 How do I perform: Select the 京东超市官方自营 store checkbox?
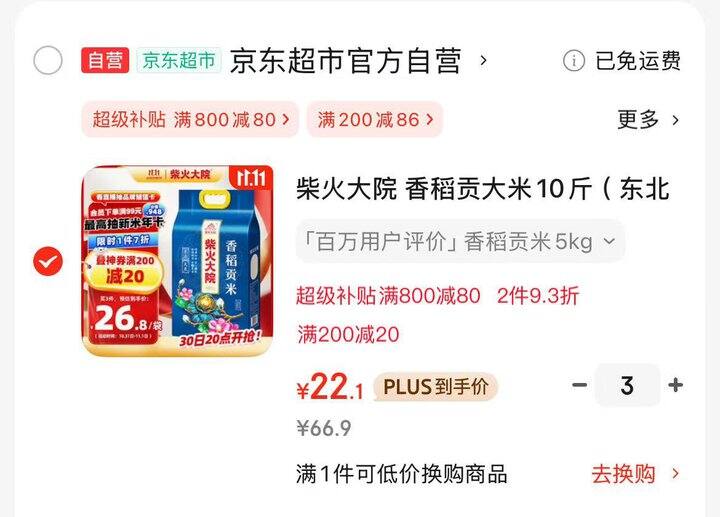(x=48, y=60)
